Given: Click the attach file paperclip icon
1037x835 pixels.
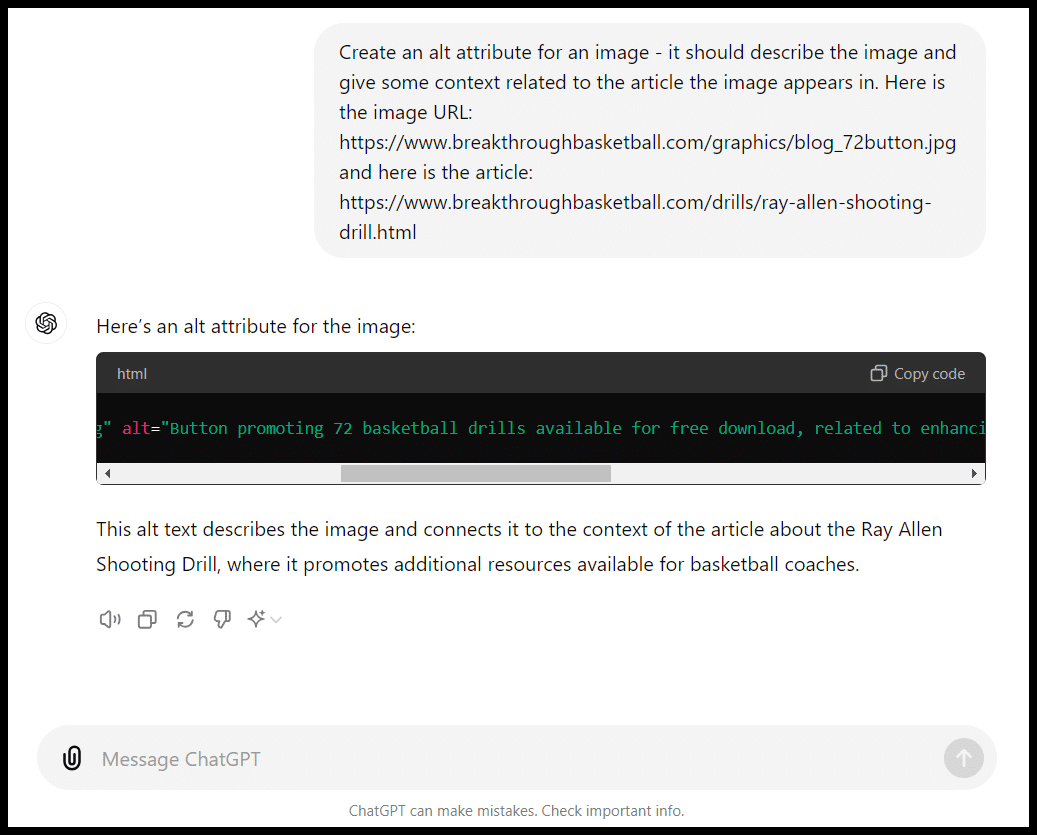Looking at the screenshot, I should point(72,758).
